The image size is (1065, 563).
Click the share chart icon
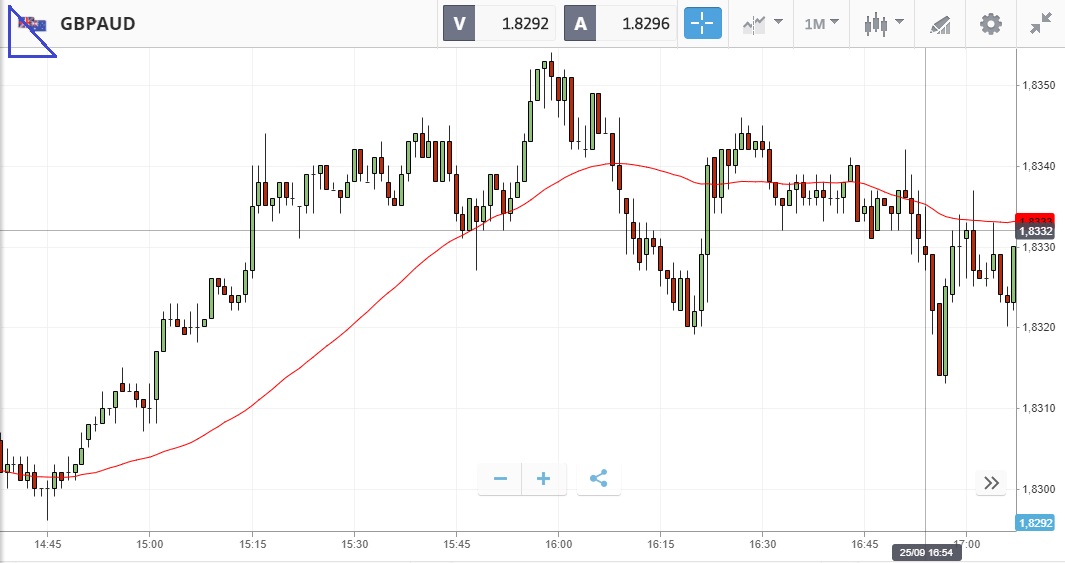point(598,480)
